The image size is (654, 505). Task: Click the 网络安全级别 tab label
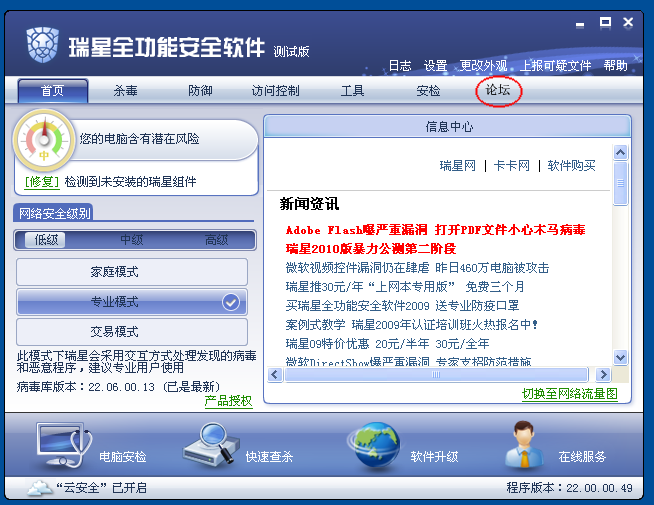[53, 213]
